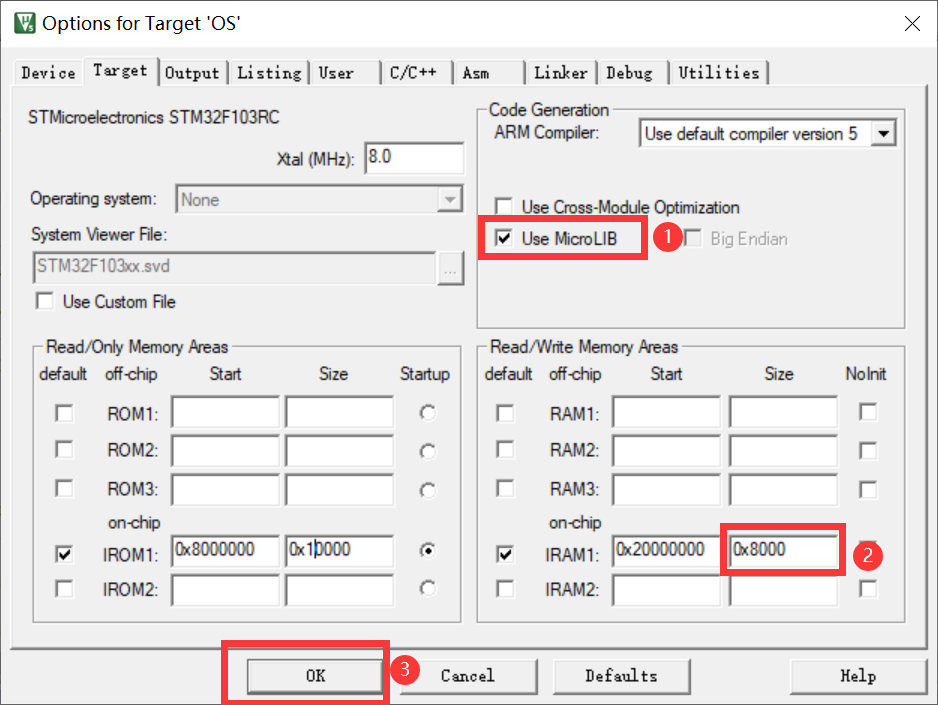Click the RAM1 Start field
The width and height of the screenshot is (938, 705).
[666, 411]
